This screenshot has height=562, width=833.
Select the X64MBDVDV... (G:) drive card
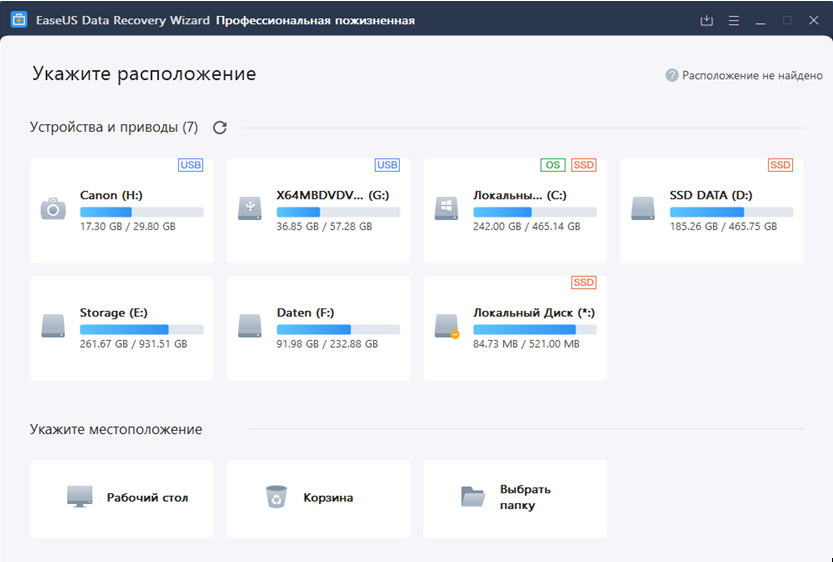[x=318, y=210]
